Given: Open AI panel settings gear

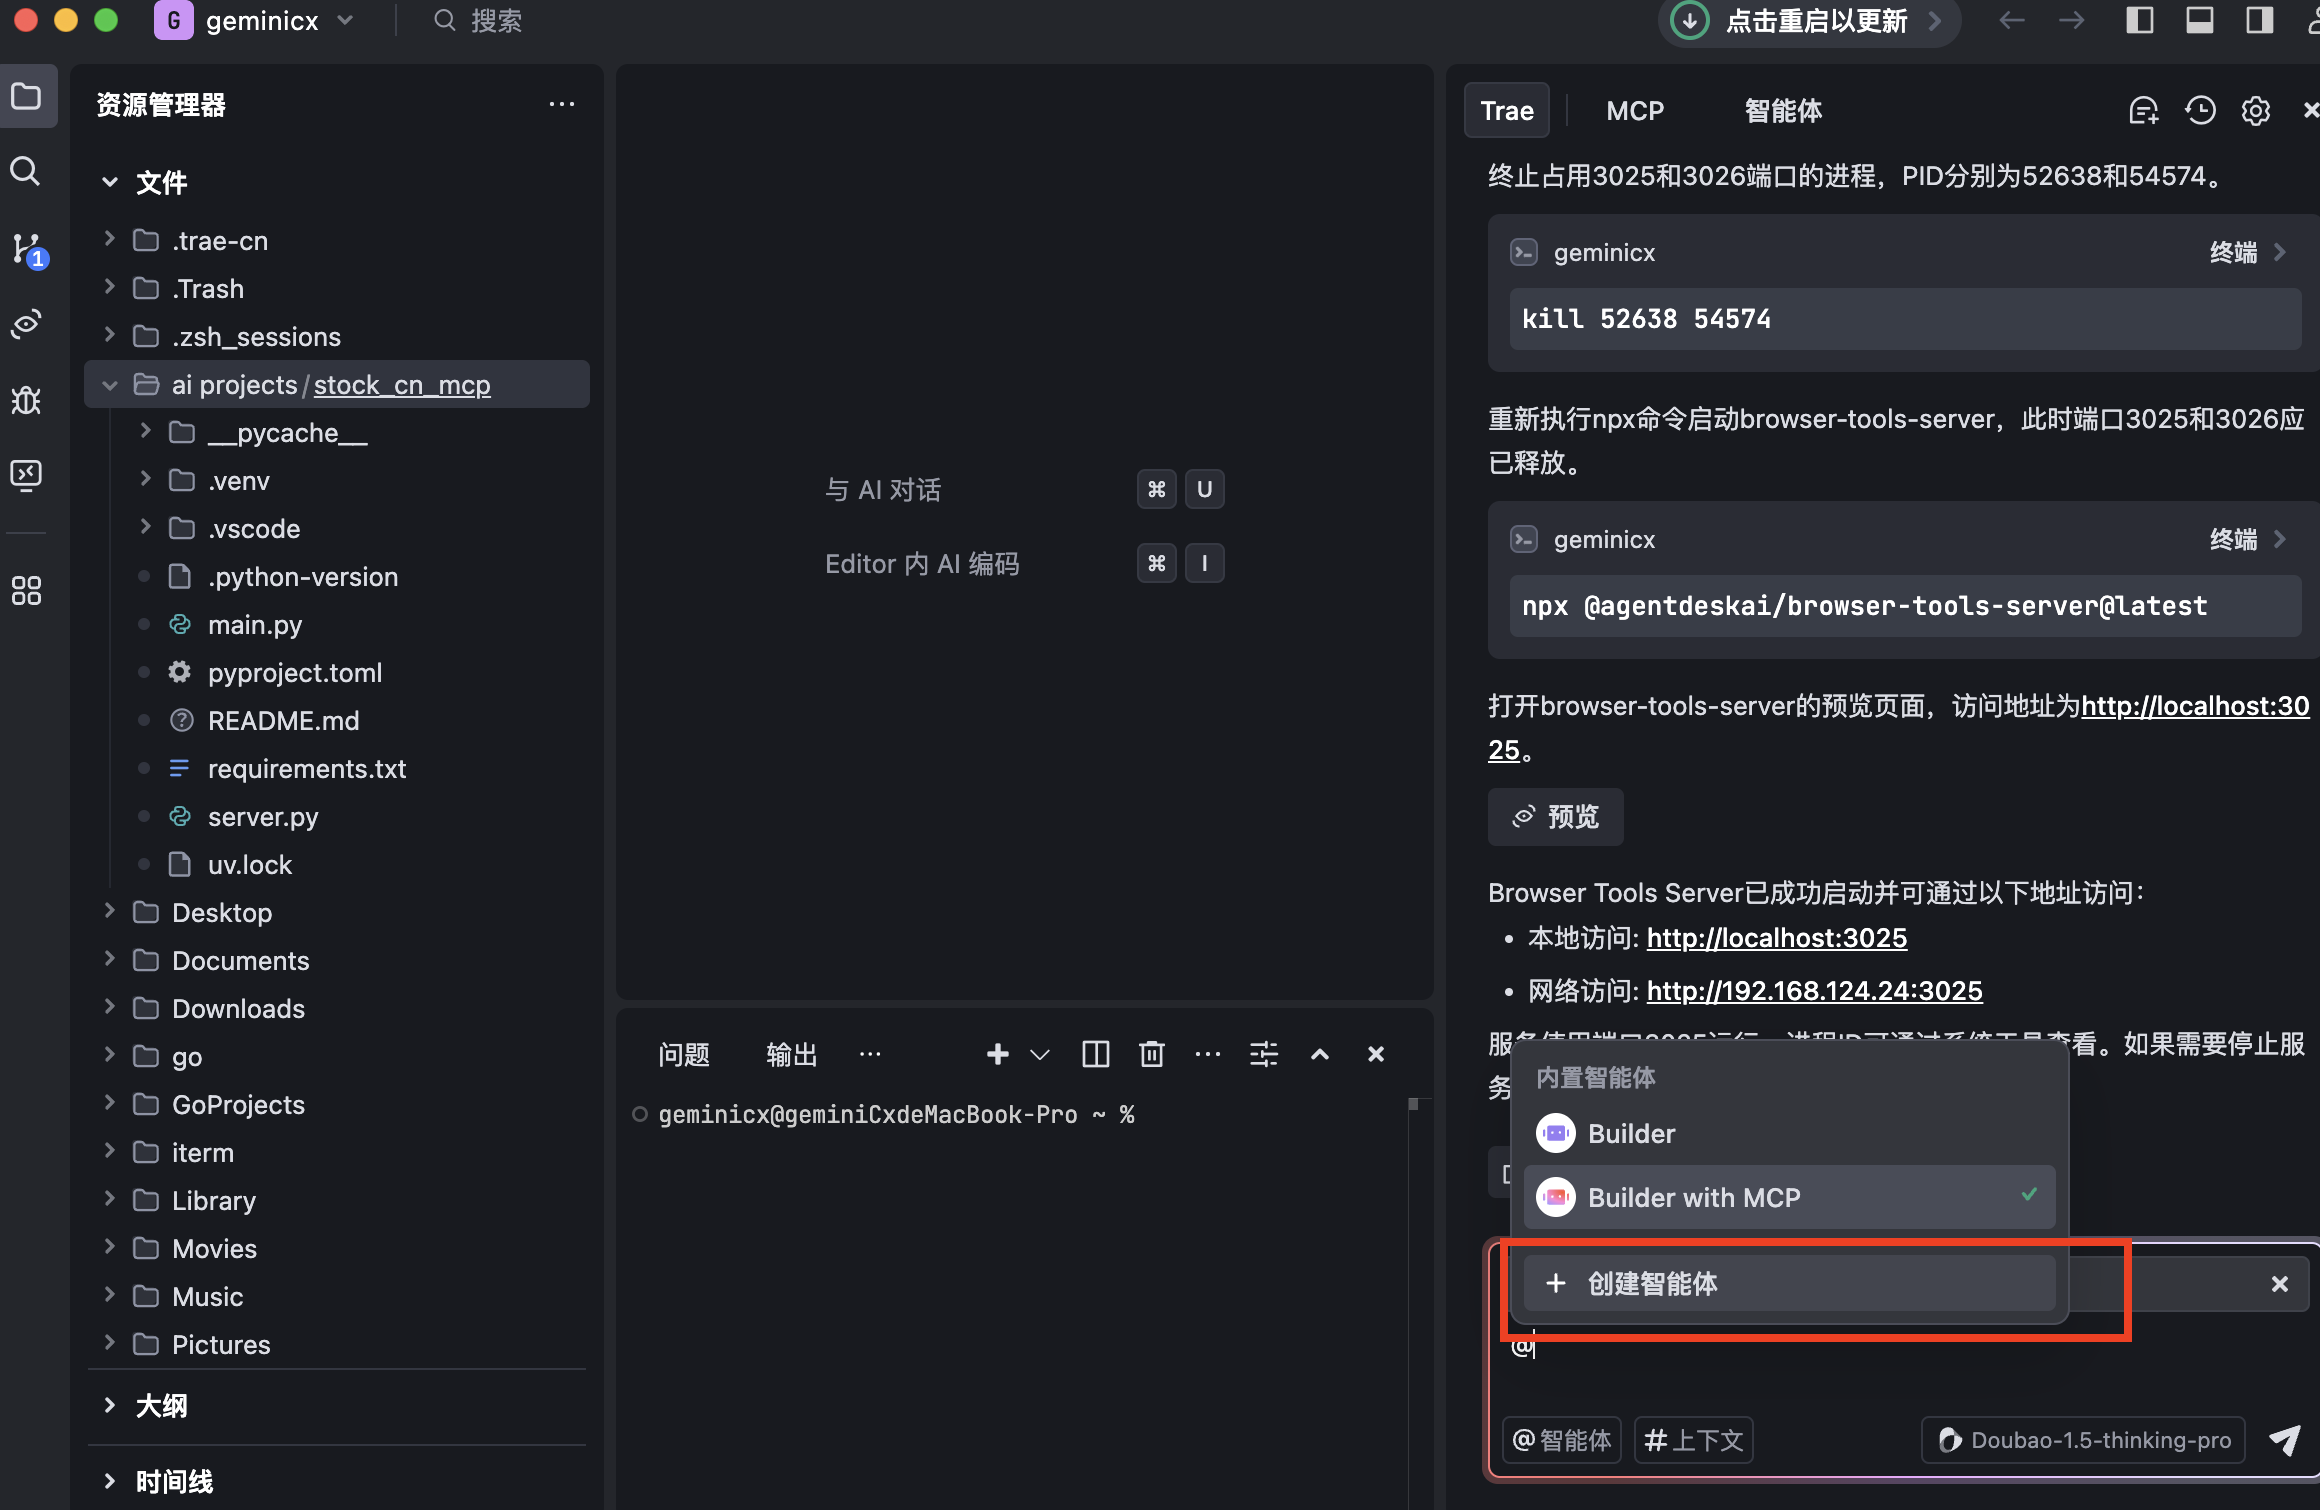Looking at the screenshot, I should pyautogui.click(x=2255, y=110).
